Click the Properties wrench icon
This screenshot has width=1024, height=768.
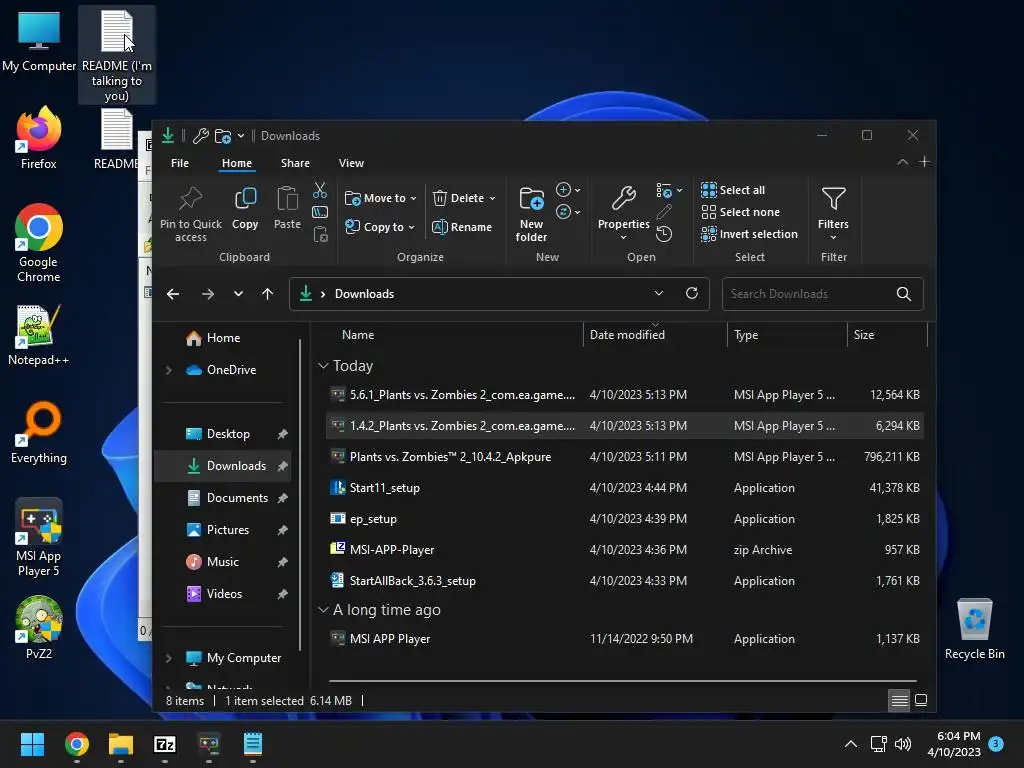[624, 198]
